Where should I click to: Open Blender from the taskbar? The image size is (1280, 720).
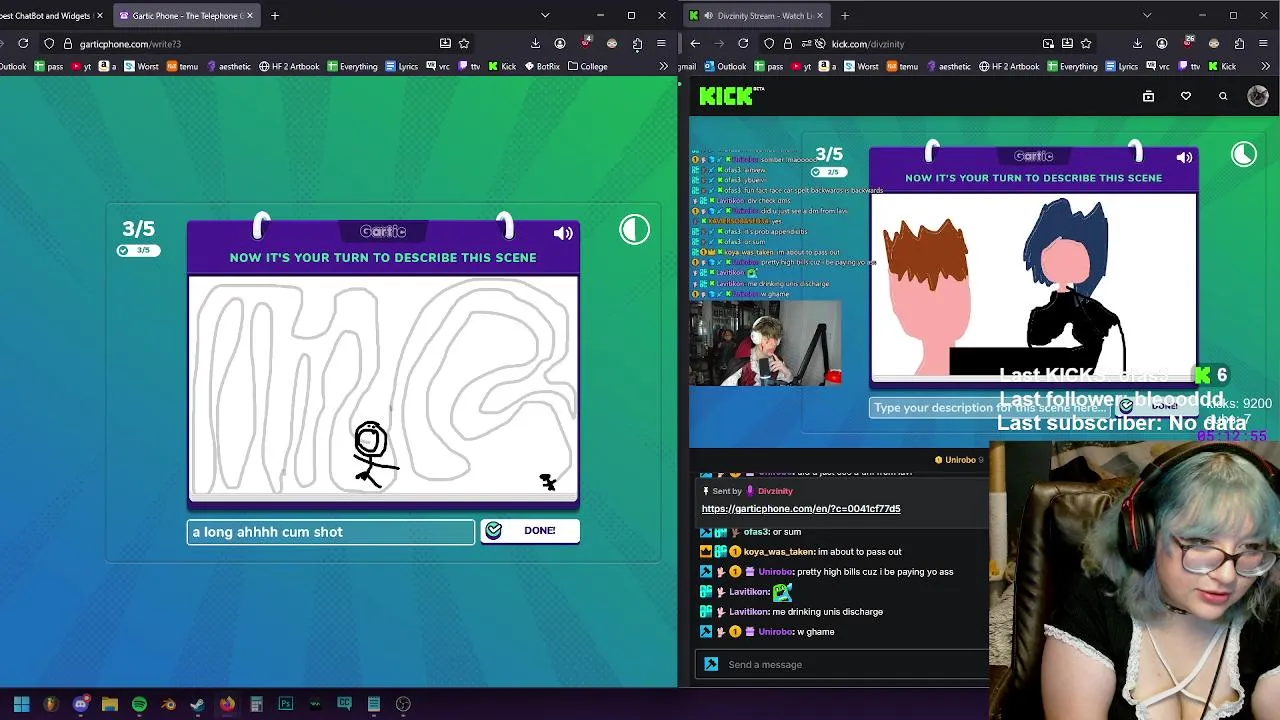tap(168, 704)
